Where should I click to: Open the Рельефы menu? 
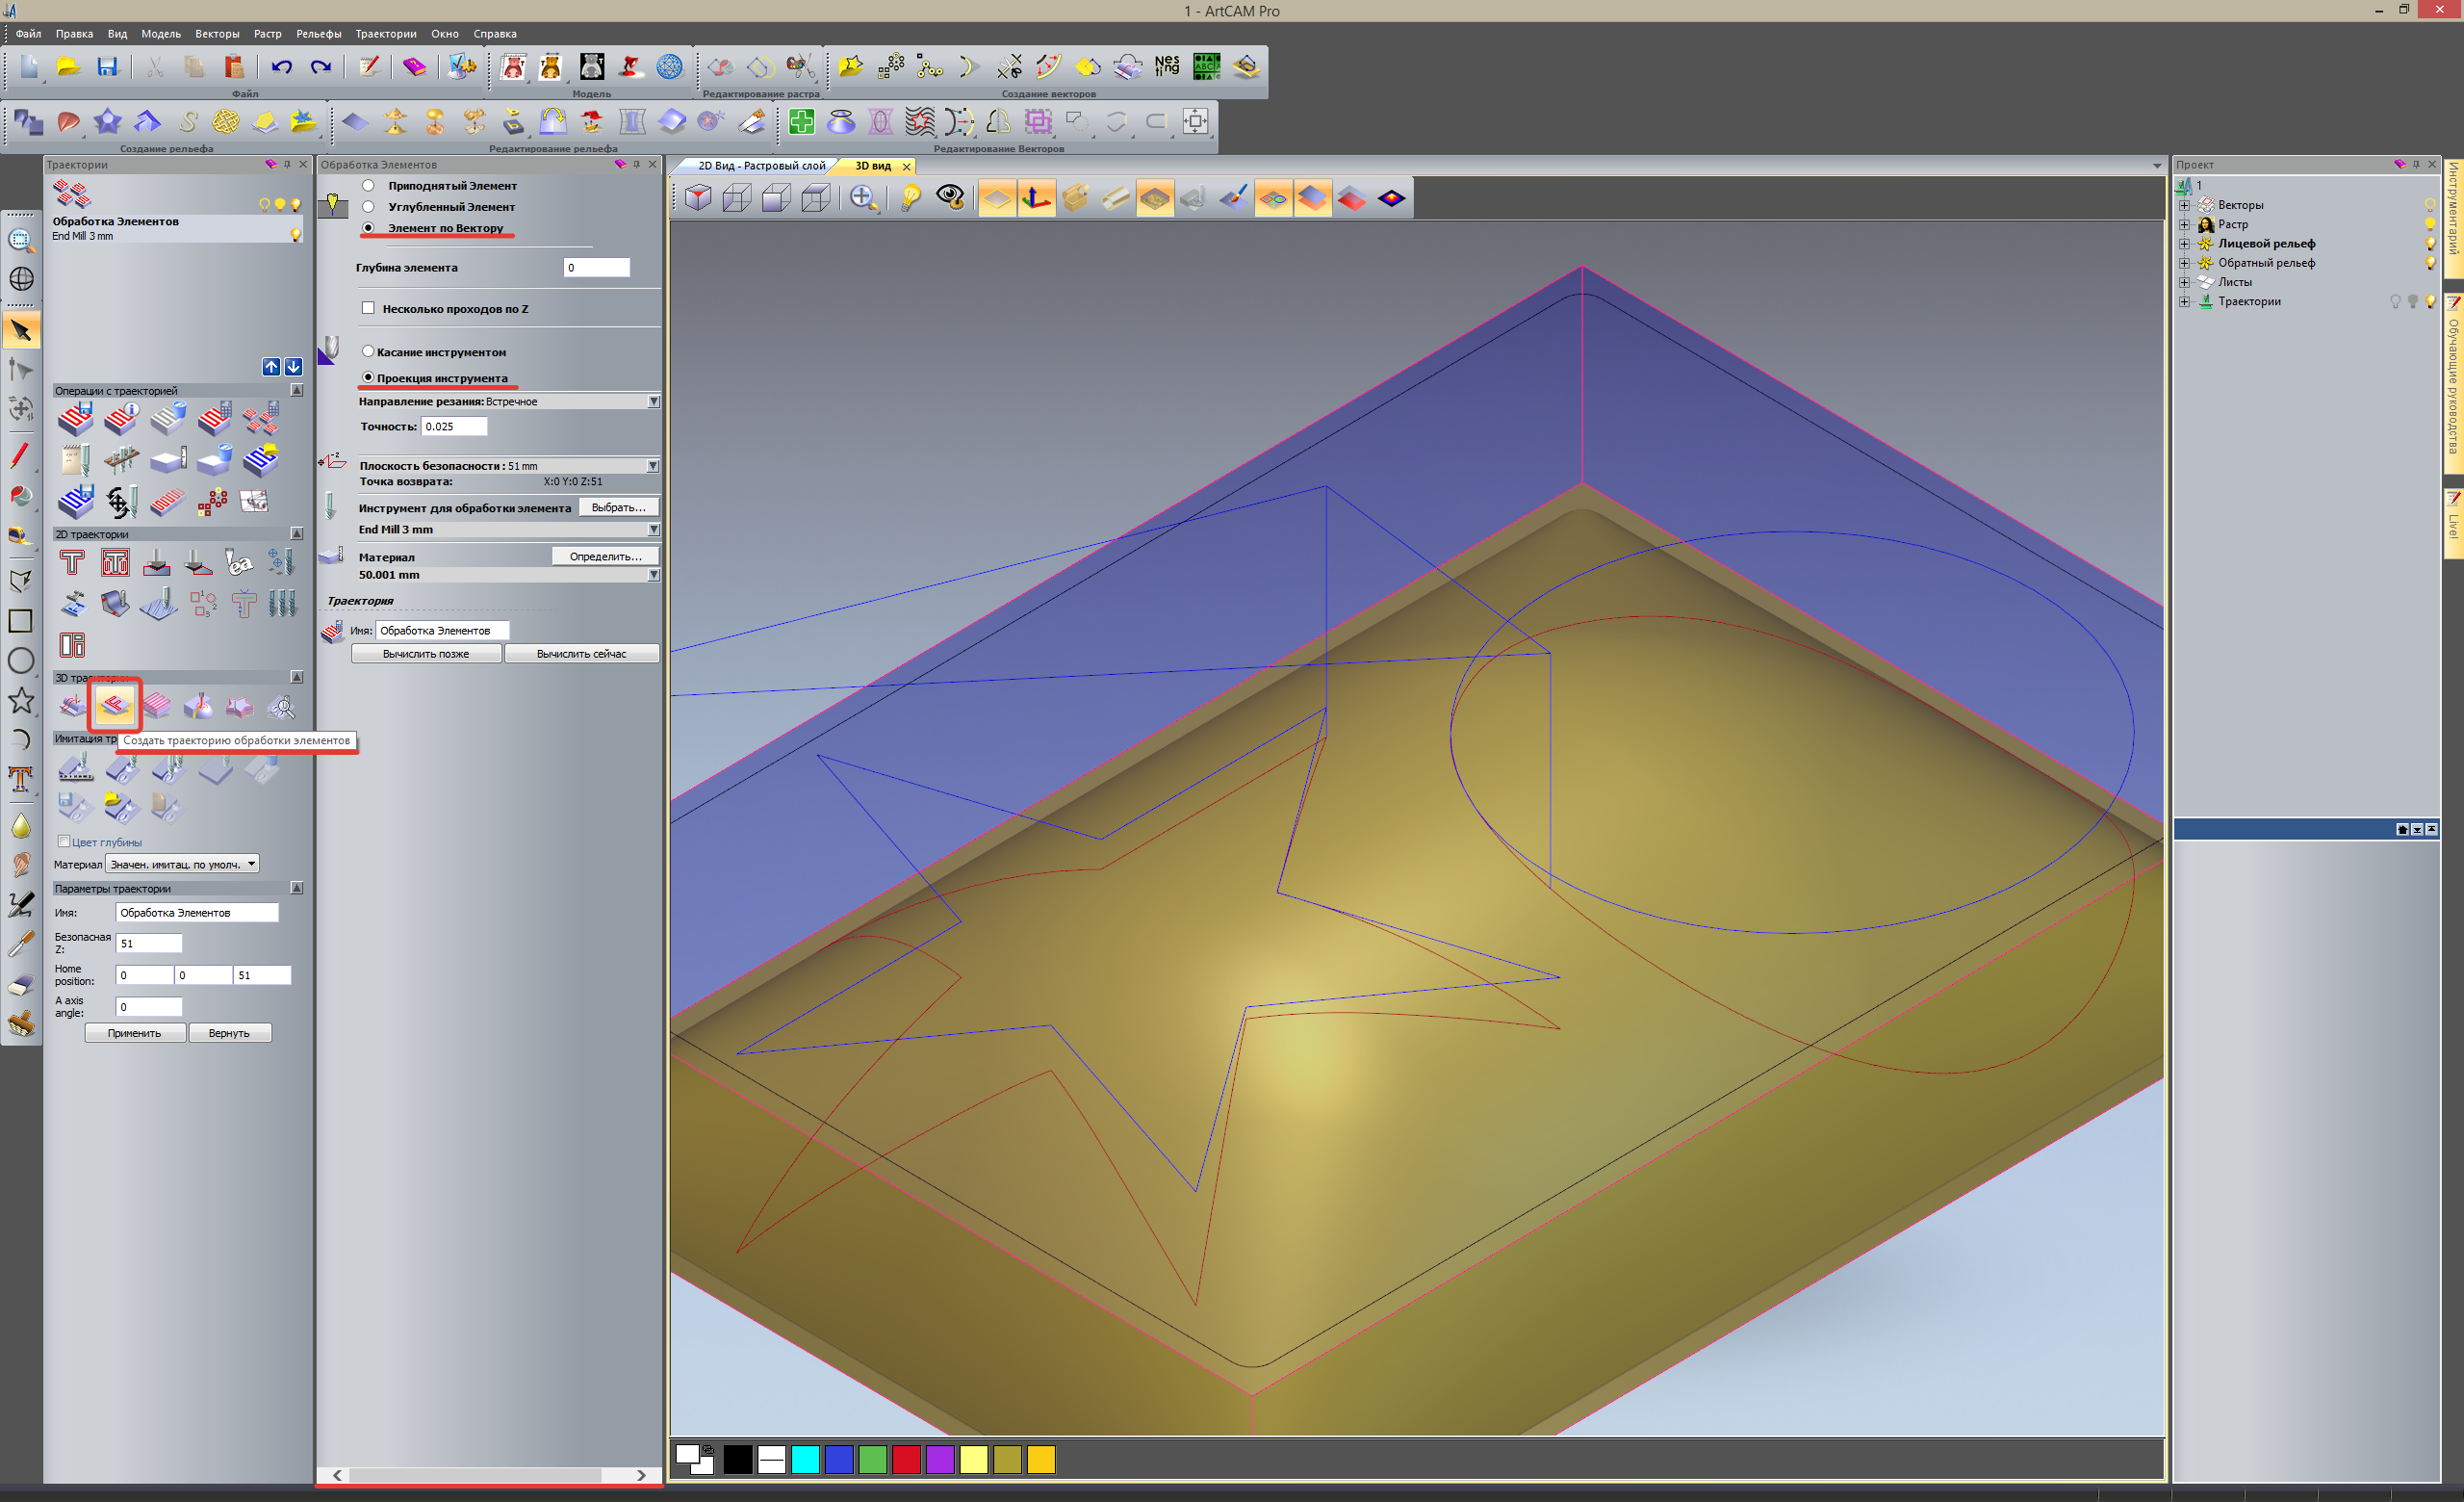click(x=318, y=34)
